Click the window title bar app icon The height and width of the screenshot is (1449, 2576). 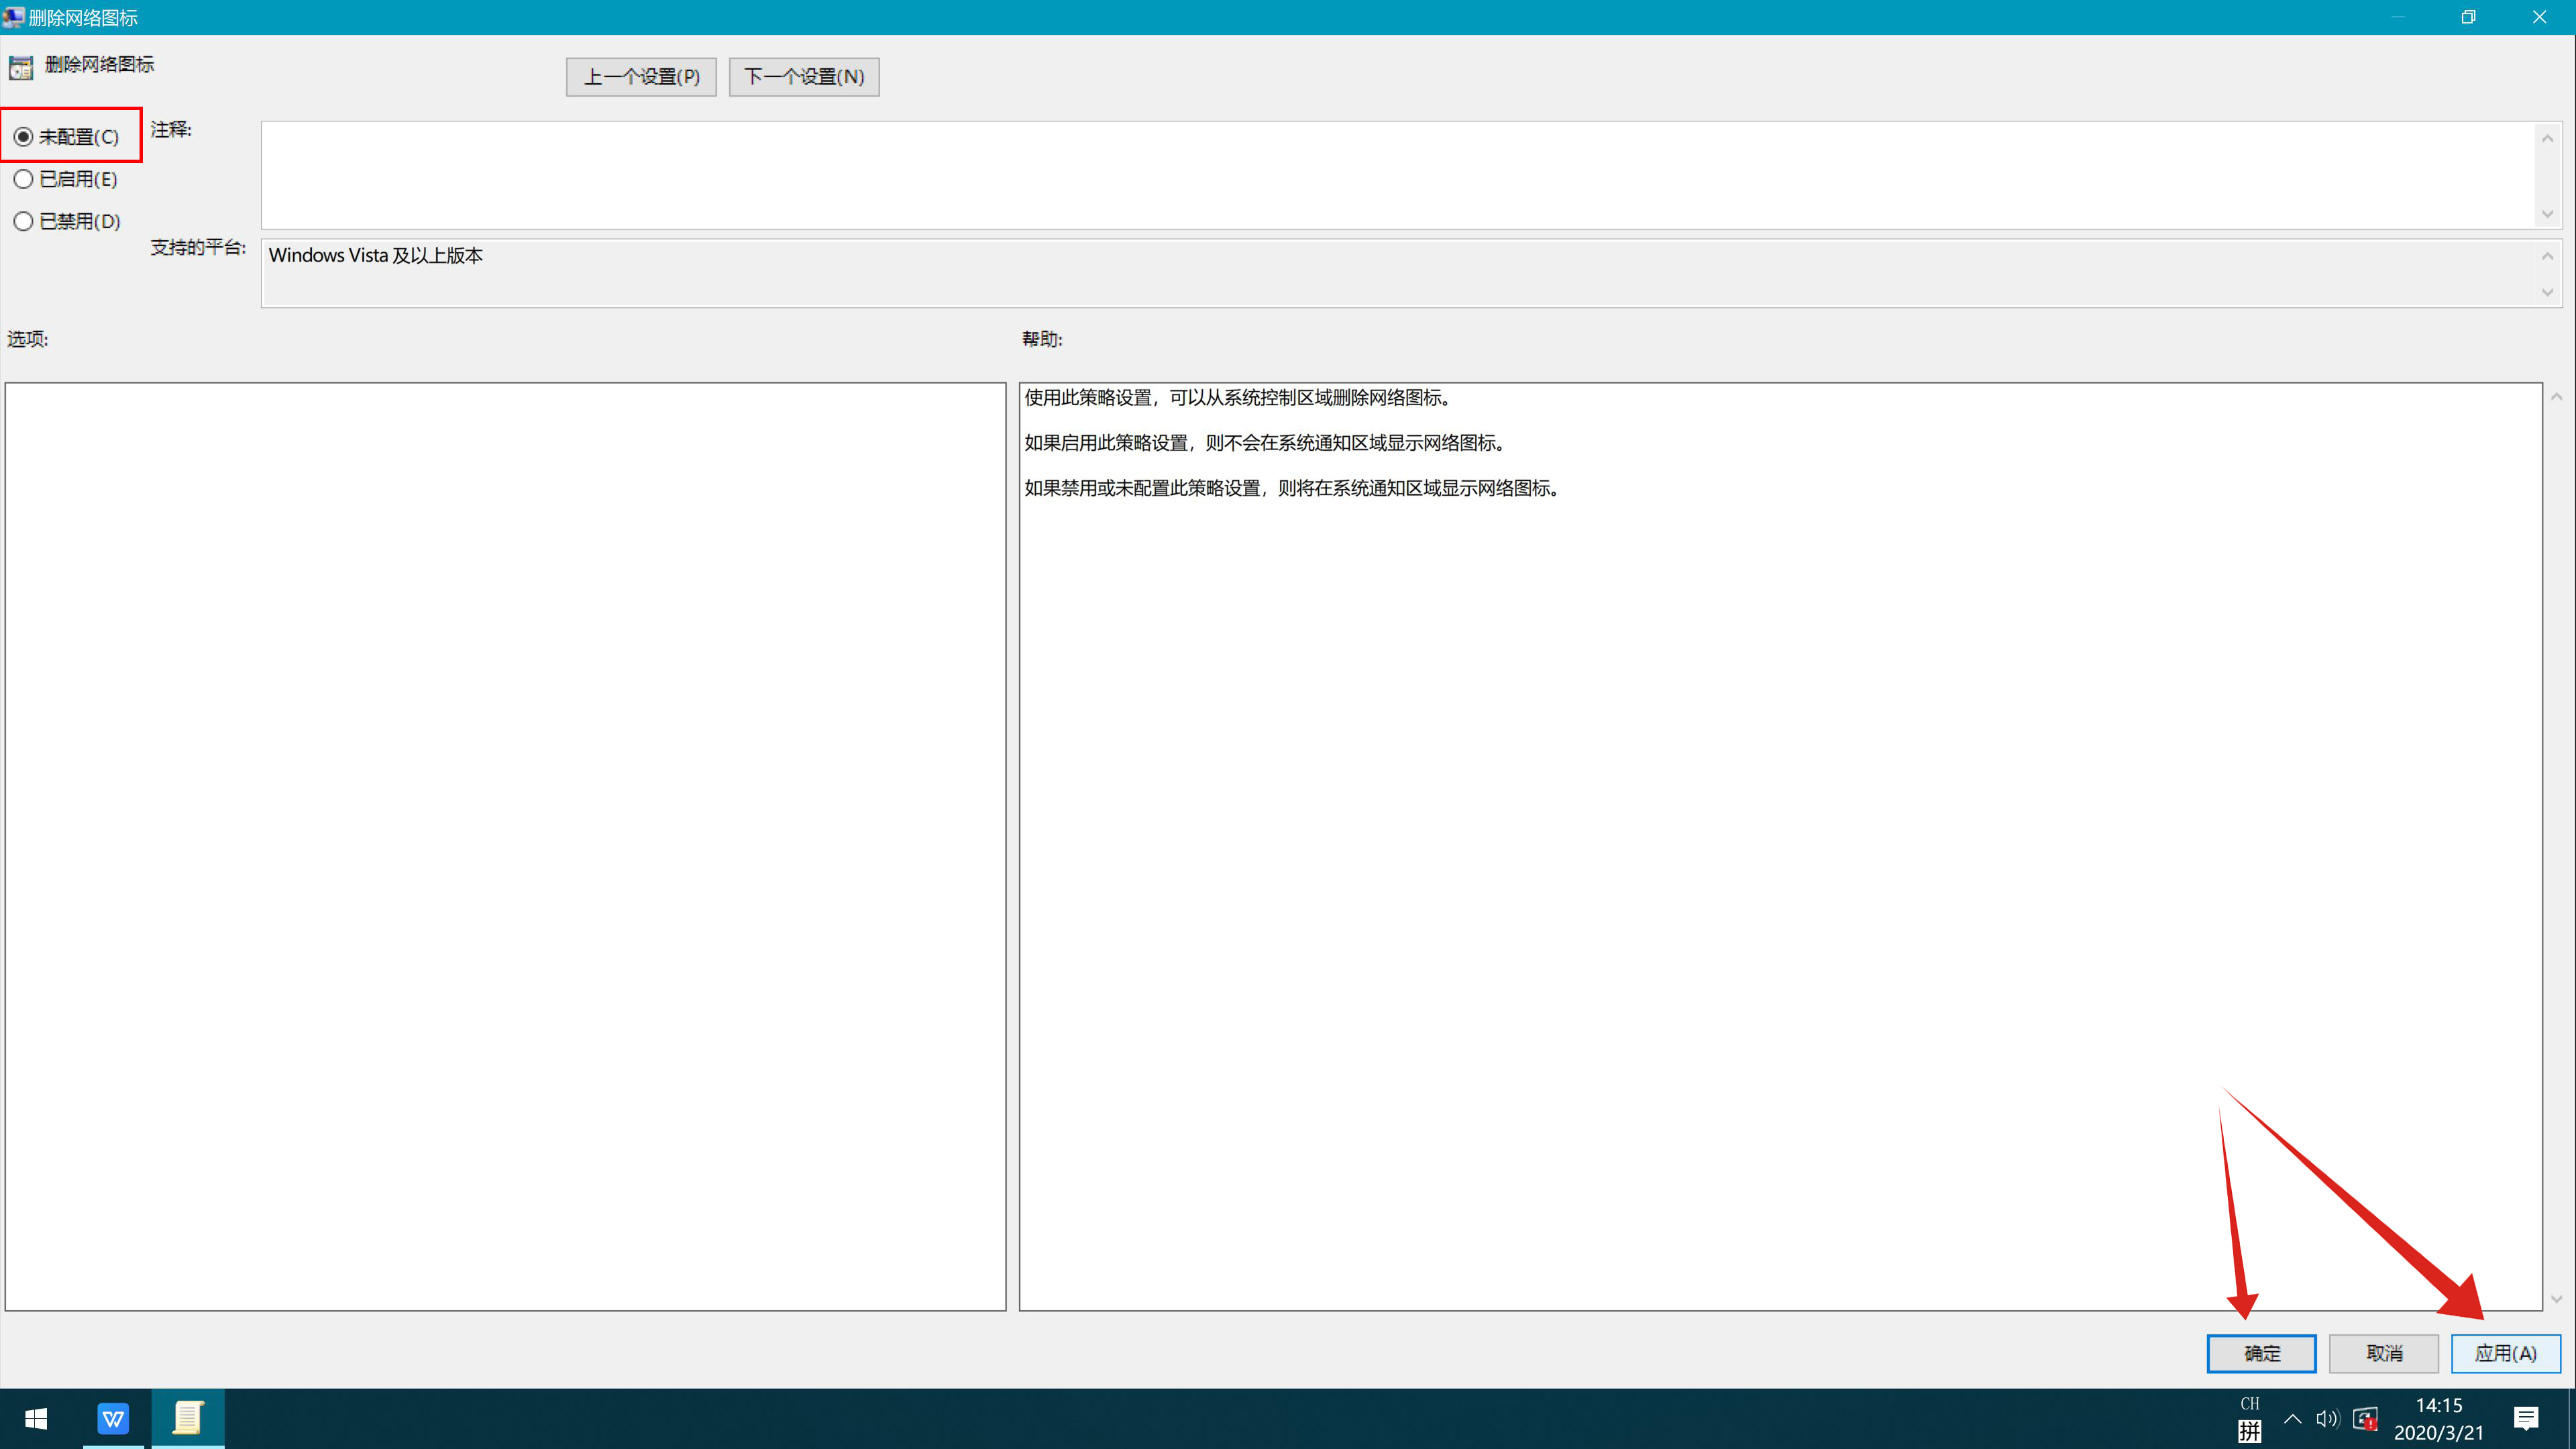(13, 17)
